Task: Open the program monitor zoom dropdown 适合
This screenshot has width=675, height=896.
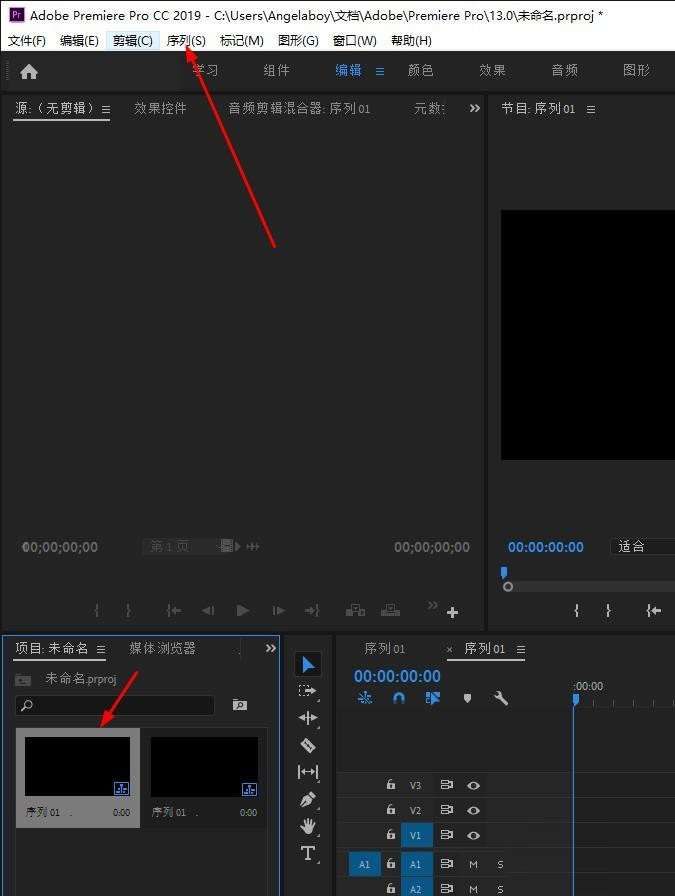Action: point(642,547)
